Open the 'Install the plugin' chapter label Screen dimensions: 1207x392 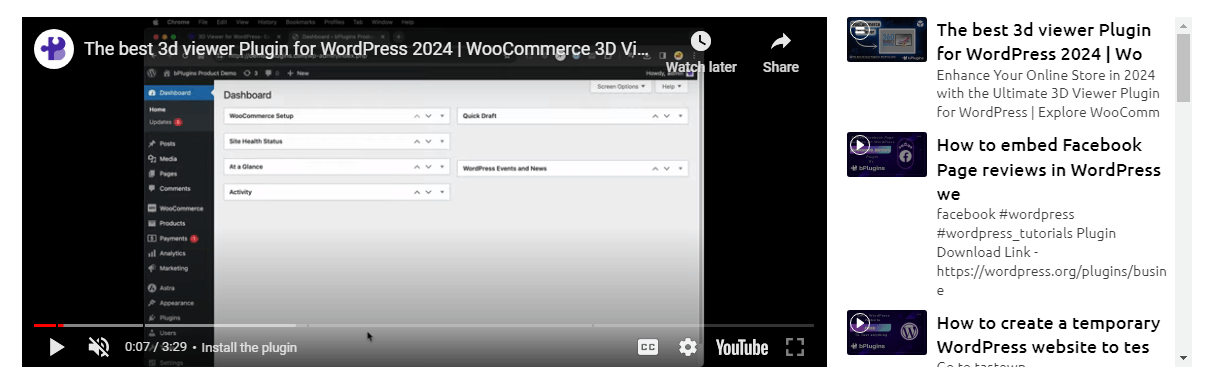pyautogui.click(x=249, y=348)
